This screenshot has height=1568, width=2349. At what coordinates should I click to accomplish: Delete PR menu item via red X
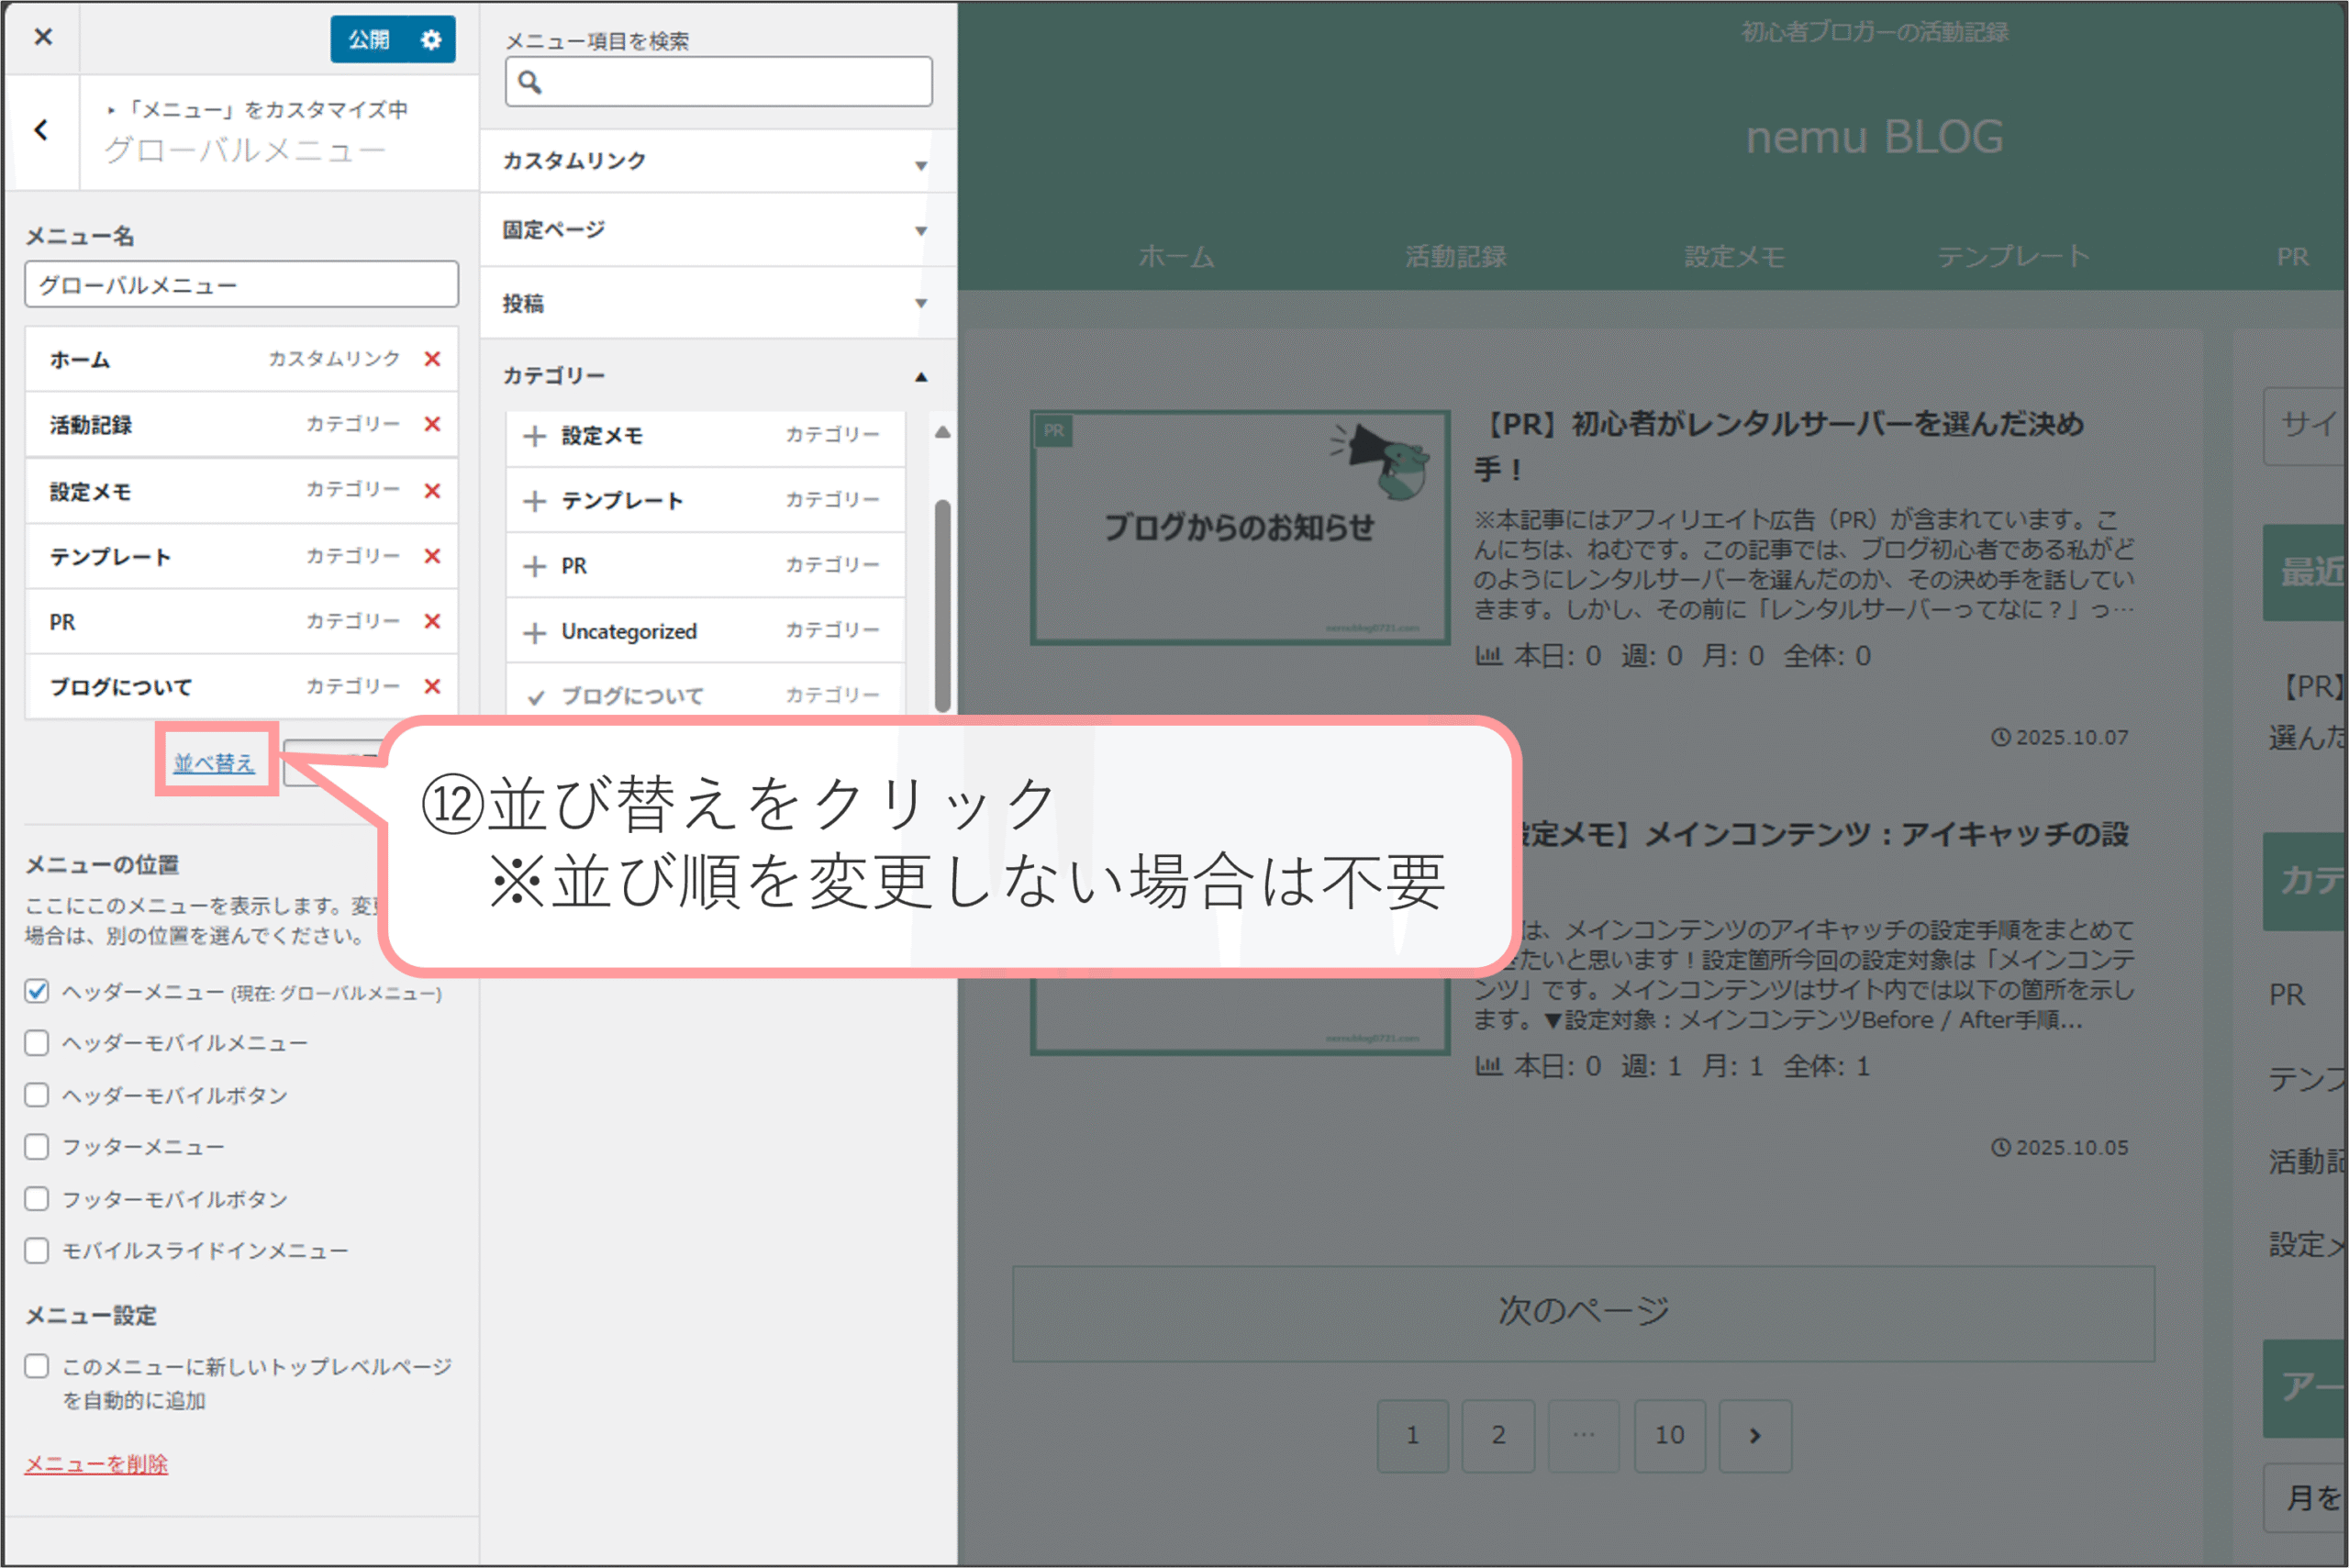[x=432, y=621]
